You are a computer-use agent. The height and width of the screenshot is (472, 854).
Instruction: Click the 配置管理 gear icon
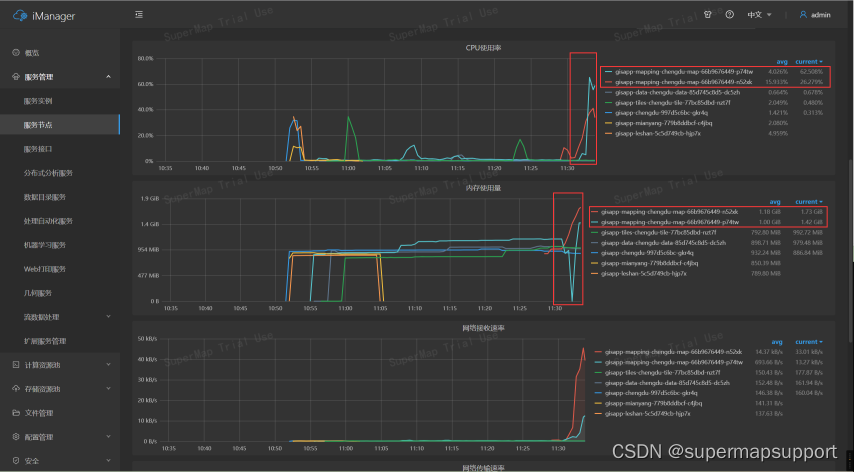coord(15,437)
